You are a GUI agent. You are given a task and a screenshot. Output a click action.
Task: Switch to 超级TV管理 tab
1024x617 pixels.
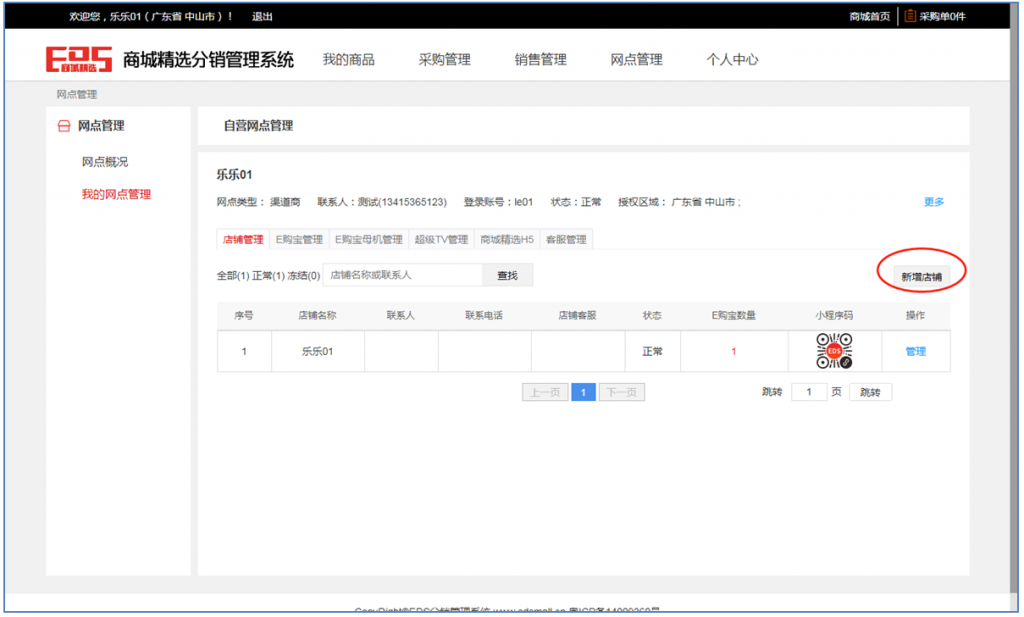click(441, 240)
